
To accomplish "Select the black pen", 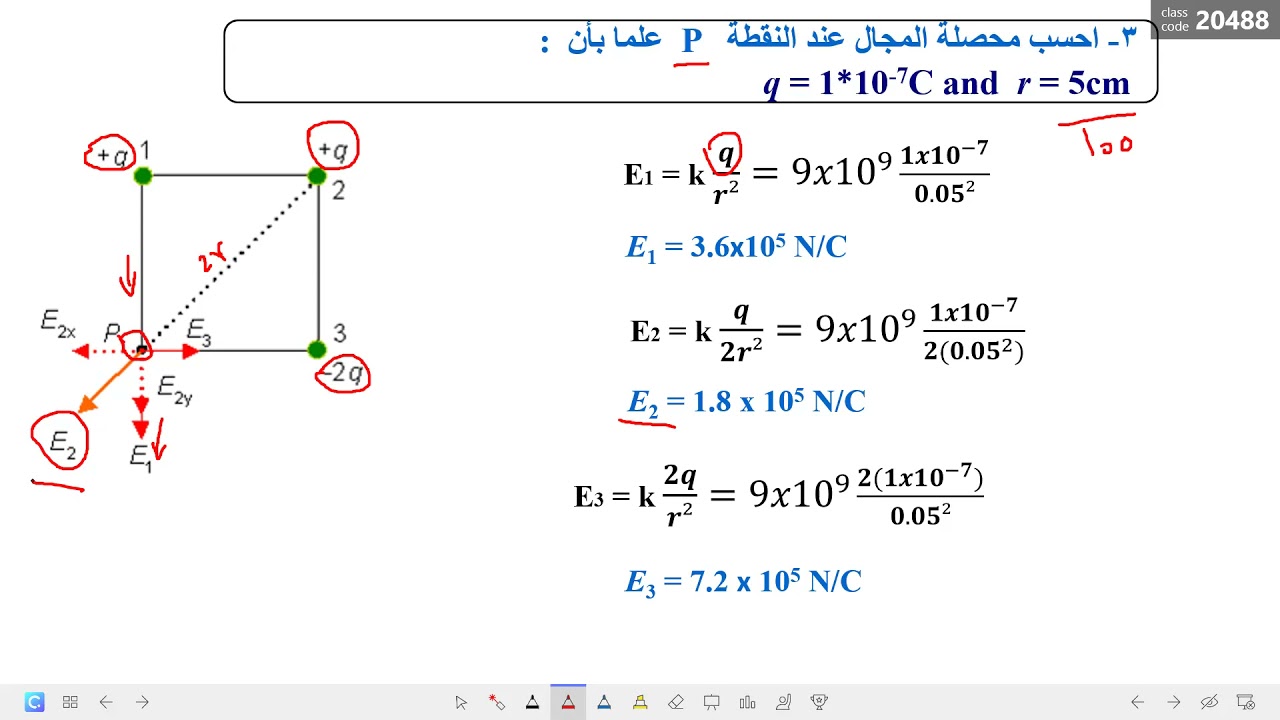I will [532, 702].
